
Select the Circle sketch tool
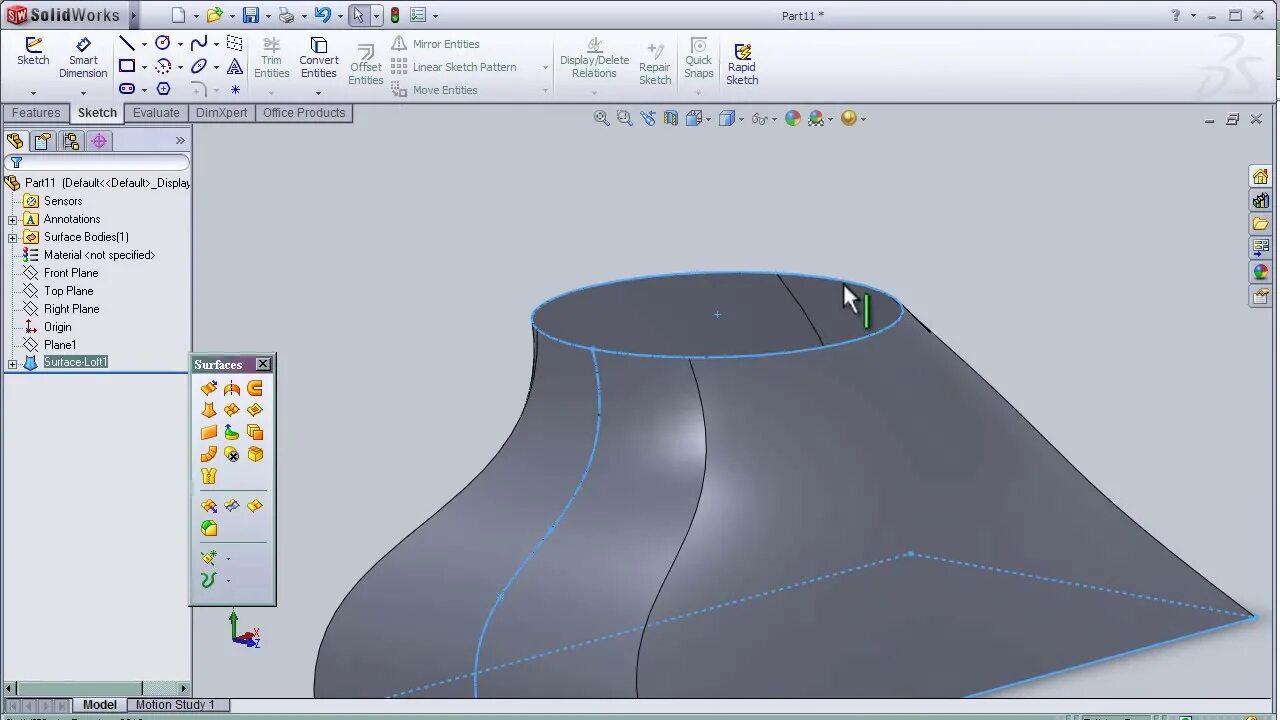coord(163,43)
